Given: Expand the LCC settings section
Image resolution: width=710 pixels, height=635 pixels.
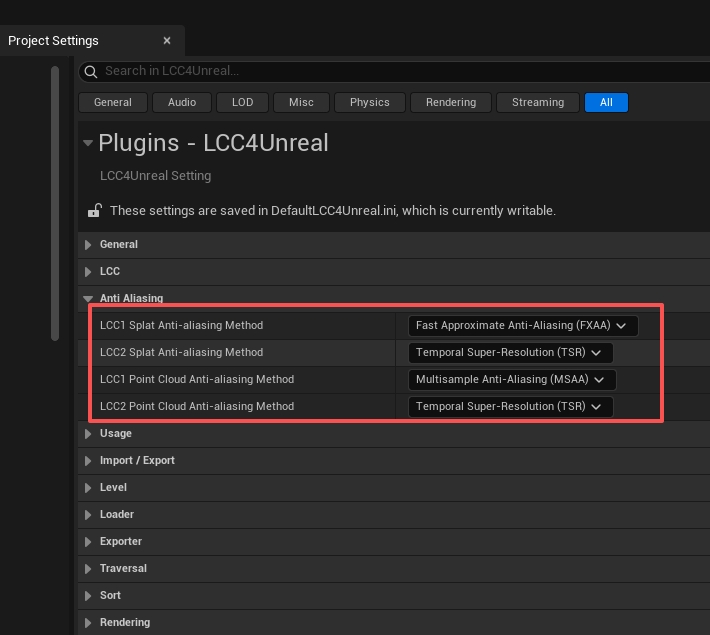Looking at the screenshot, I should coord(88,272).
